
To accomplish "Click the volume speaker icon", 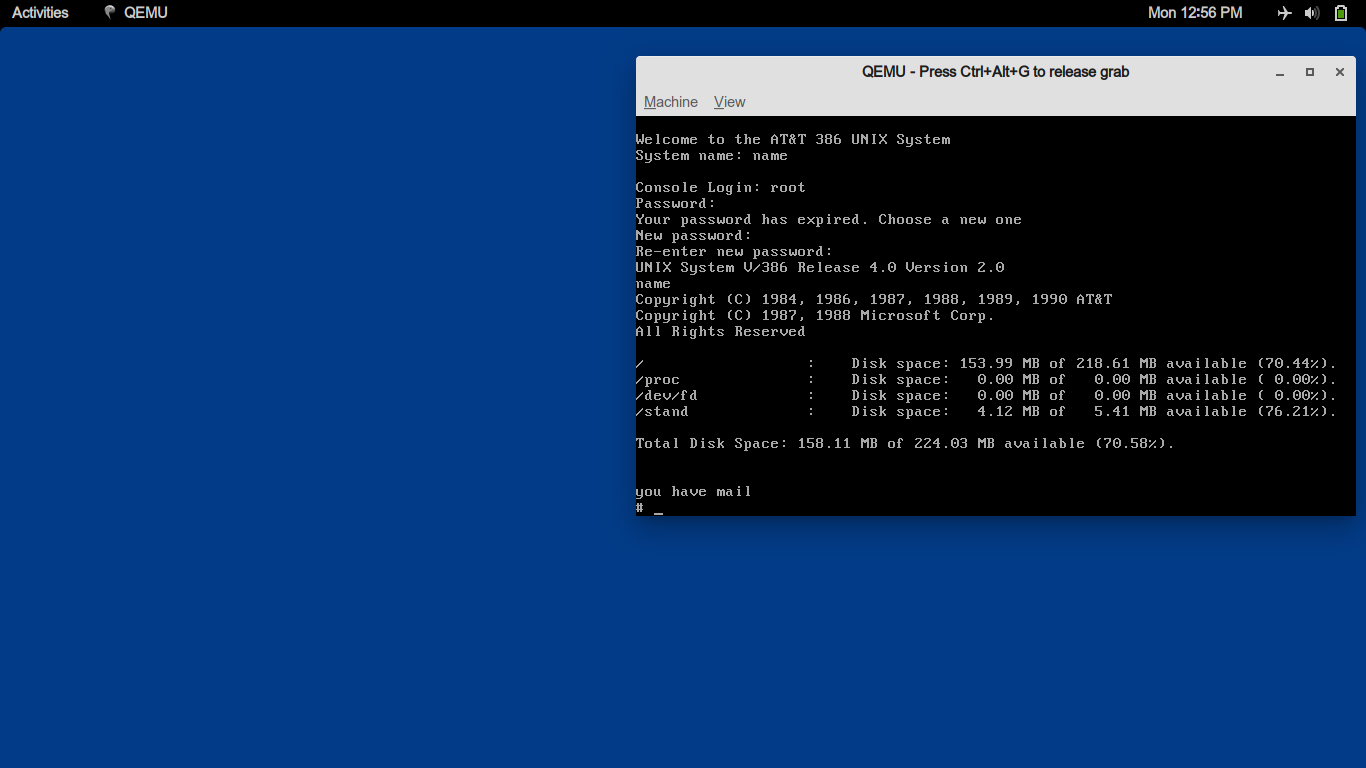I will [1312, 13].
